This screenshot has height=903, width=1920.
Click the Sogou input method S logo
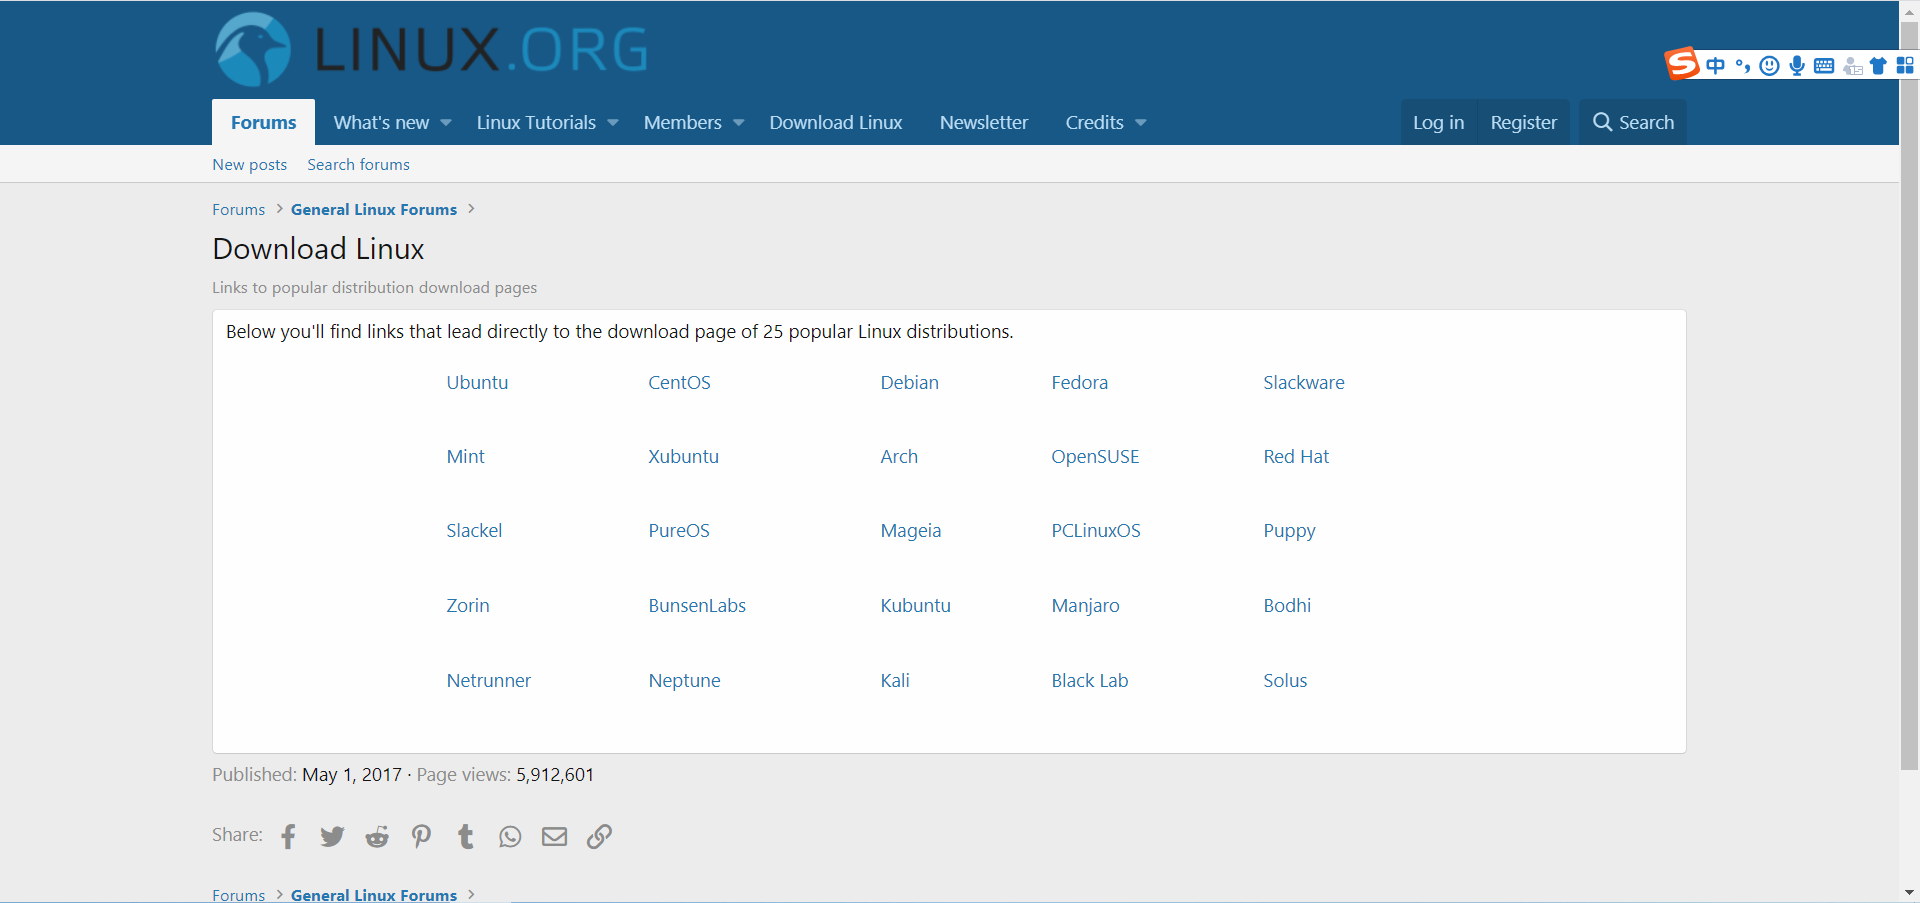point(1682,64)
